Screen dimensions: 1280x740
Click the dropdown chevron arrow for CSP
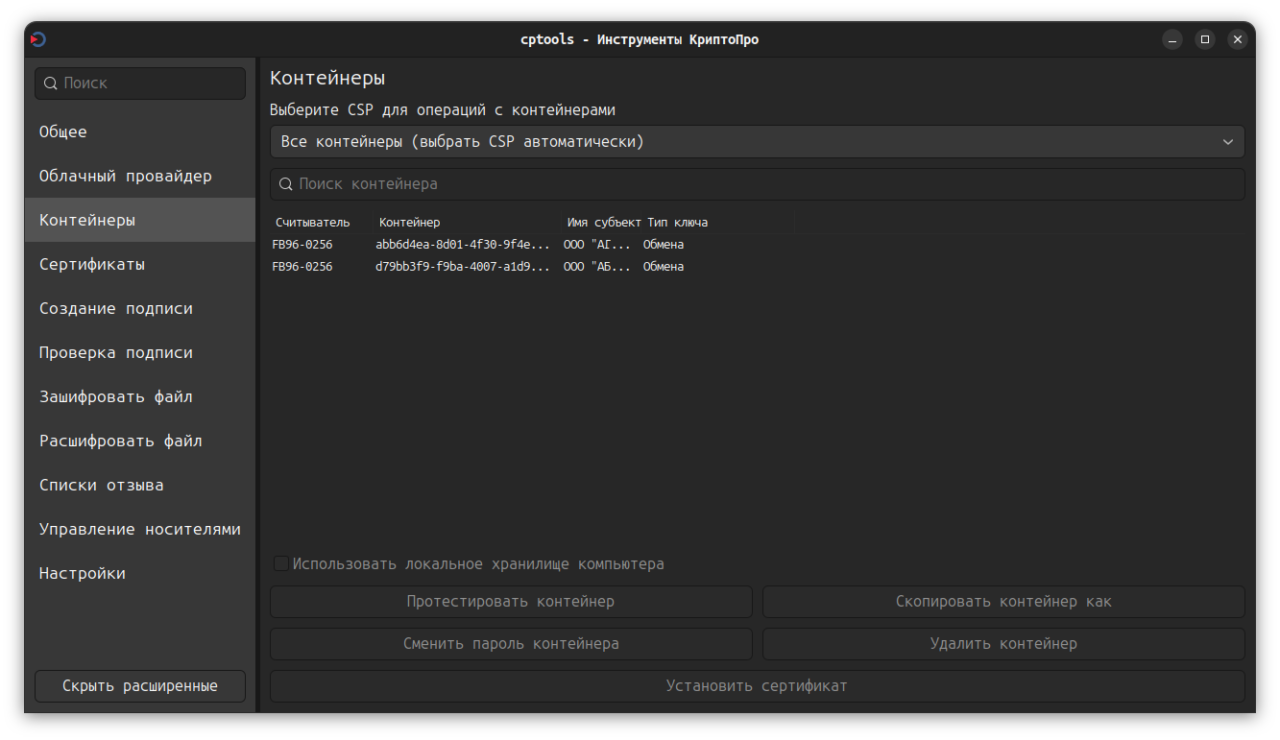tap(1228, 142)
